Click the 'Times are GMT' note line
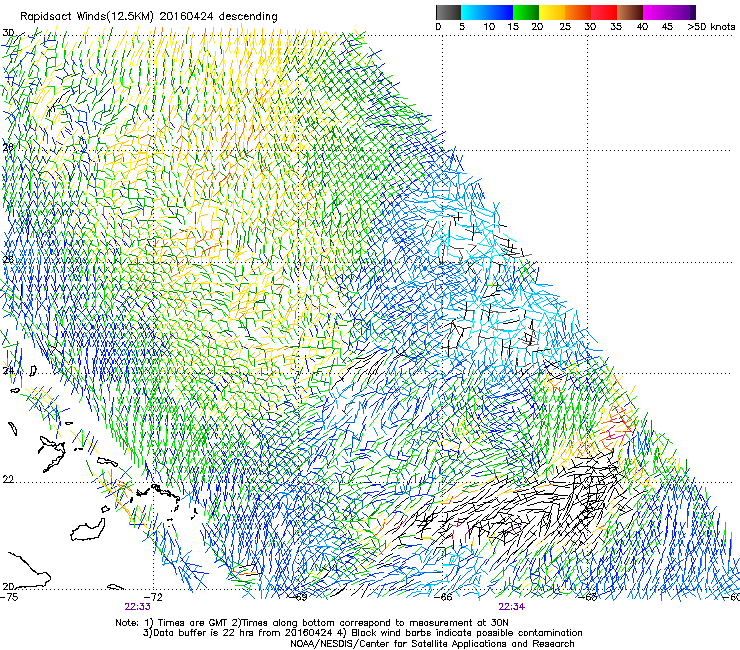The height and width of the screenshot is (650, 740). tap(311, 623)
